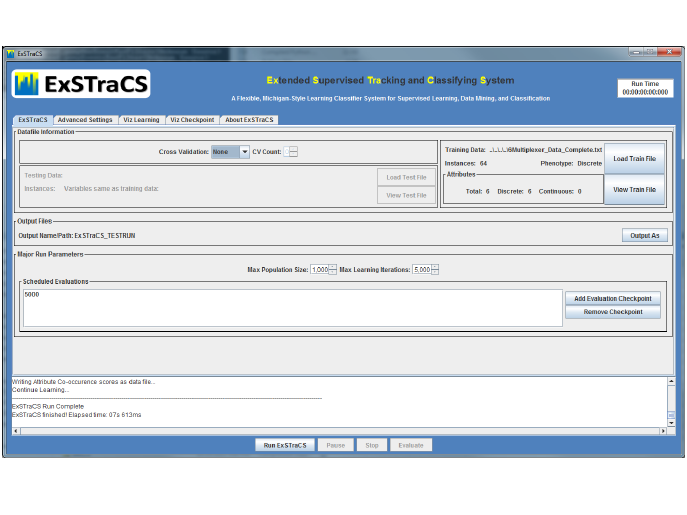The height and width of the screenshot is (515, 687).
Task: Click Remove Checkpoint button
Action: 613,312
